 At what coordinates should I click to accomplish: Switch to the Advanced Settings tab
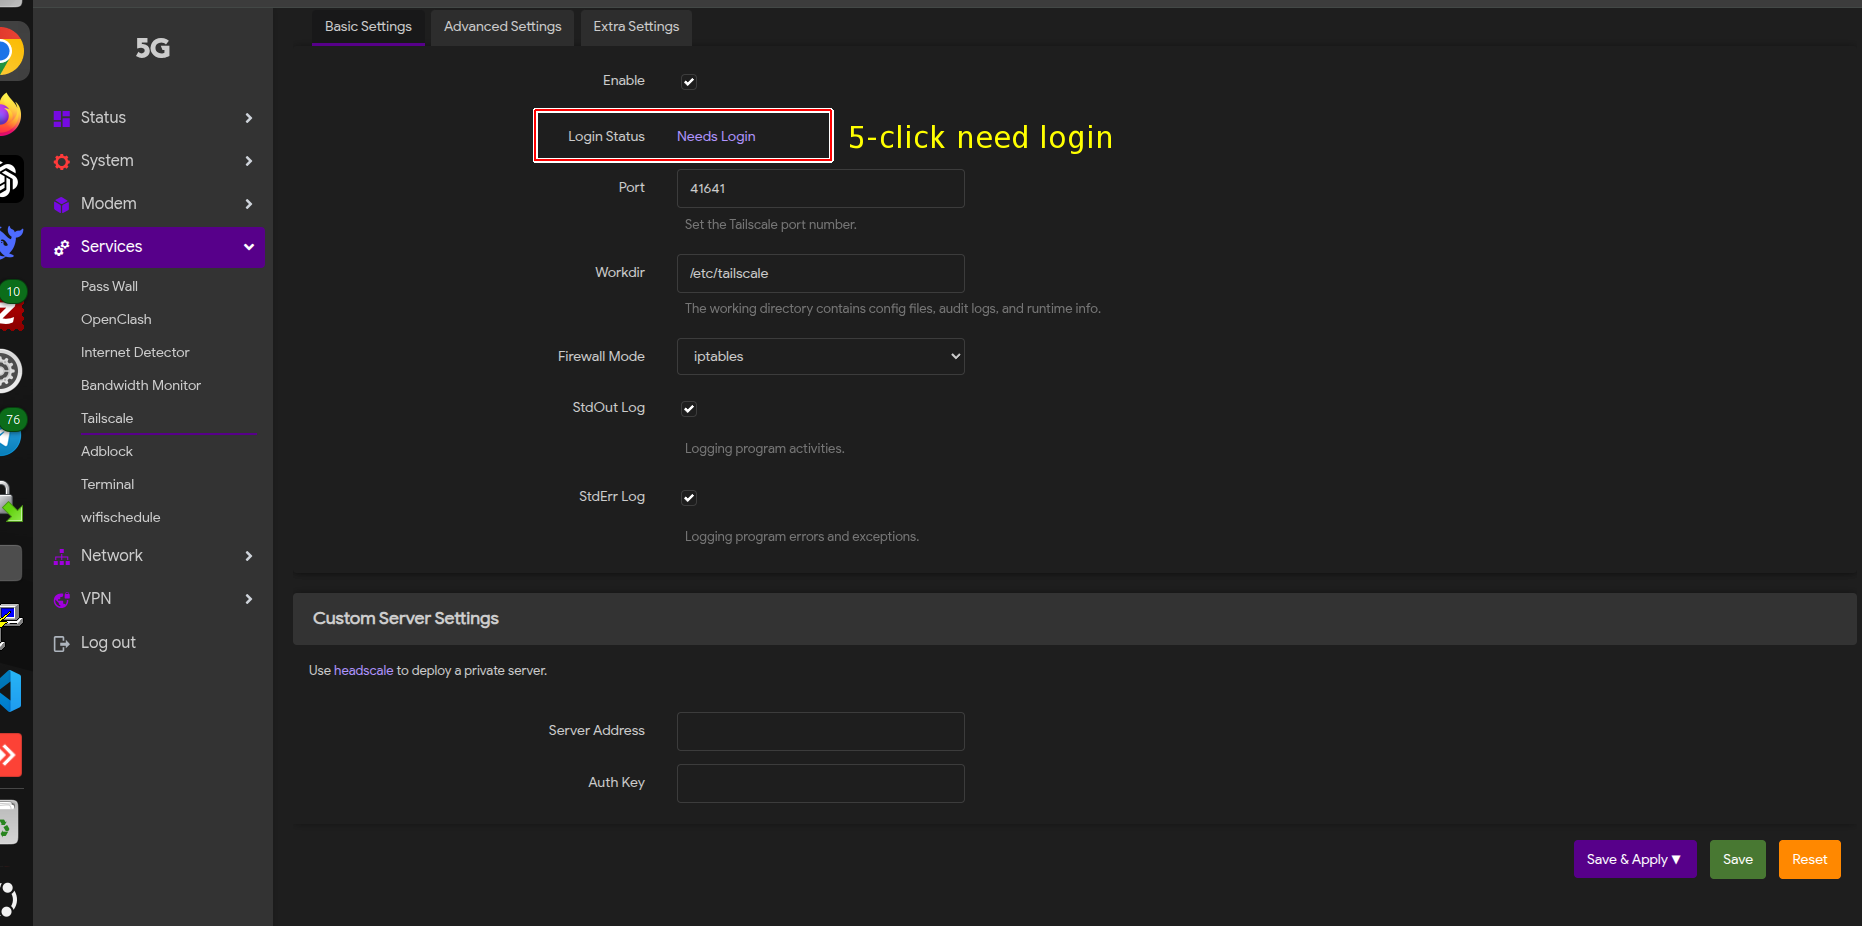pos(503,27)
